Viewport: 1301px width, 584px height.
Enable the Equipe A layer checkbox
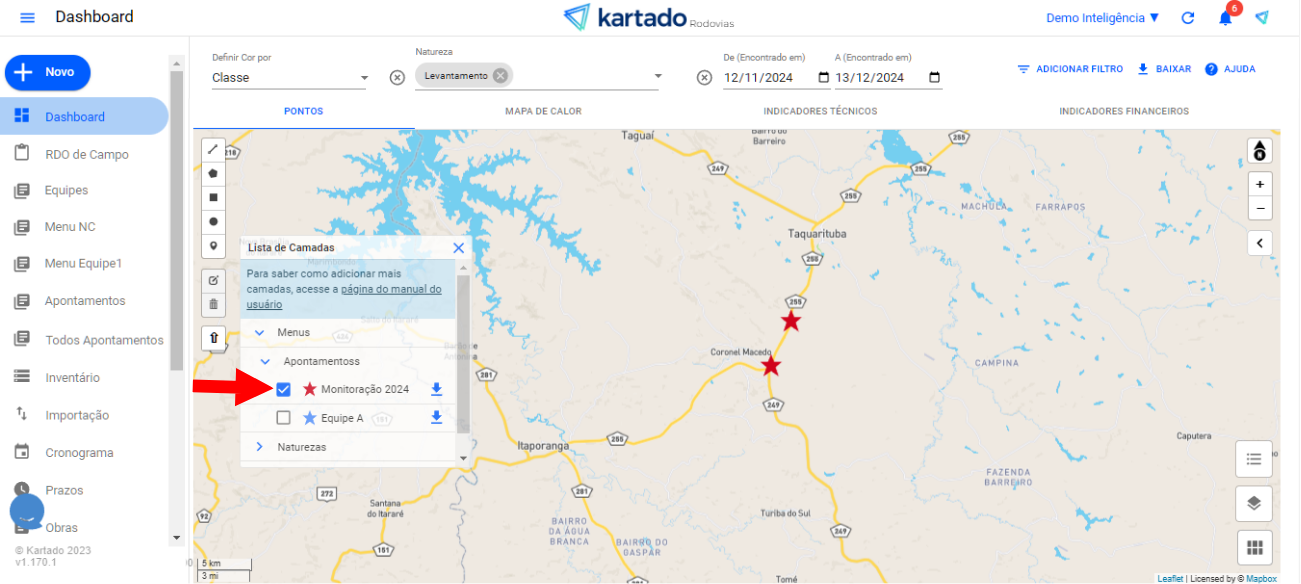(x=283, y=418)
